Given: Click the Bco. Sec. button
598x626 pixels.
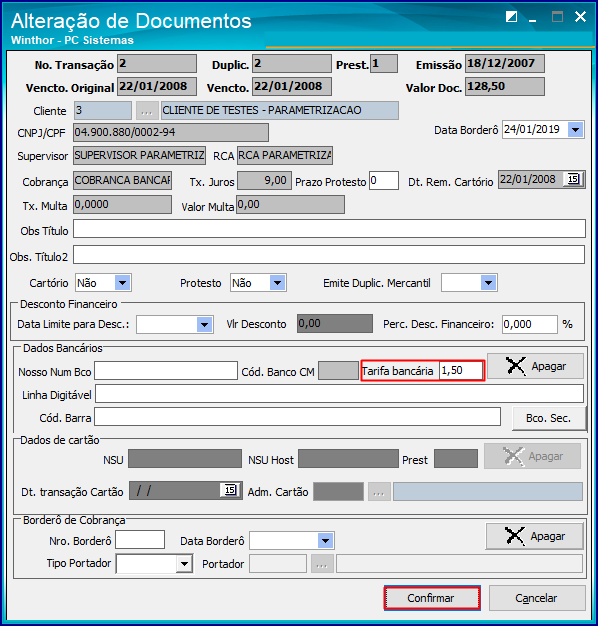Looking at the screenshot, I should (549, 418).
